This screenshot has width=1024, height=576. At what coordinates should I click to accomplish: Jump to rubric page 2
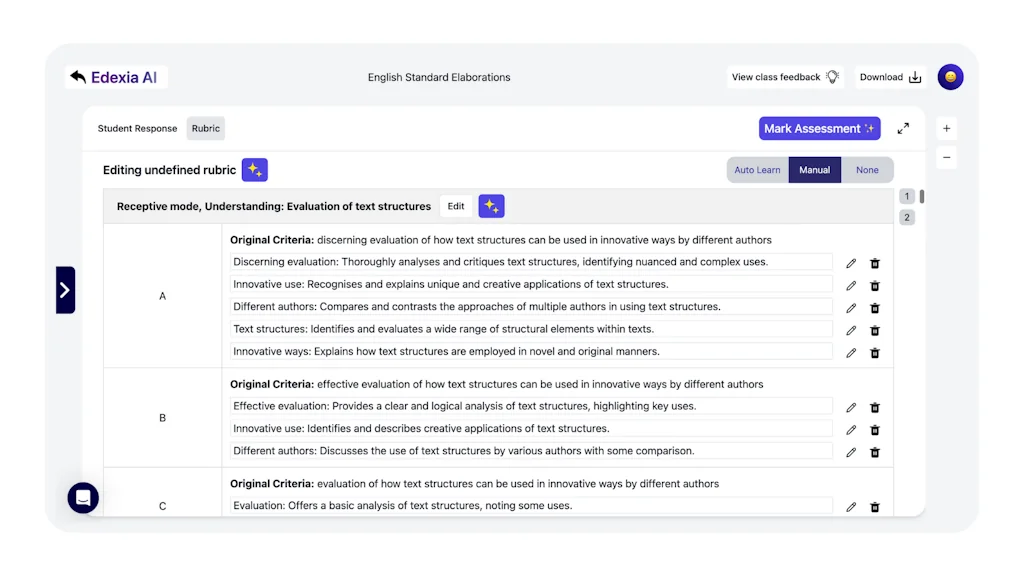coord(907,217)
